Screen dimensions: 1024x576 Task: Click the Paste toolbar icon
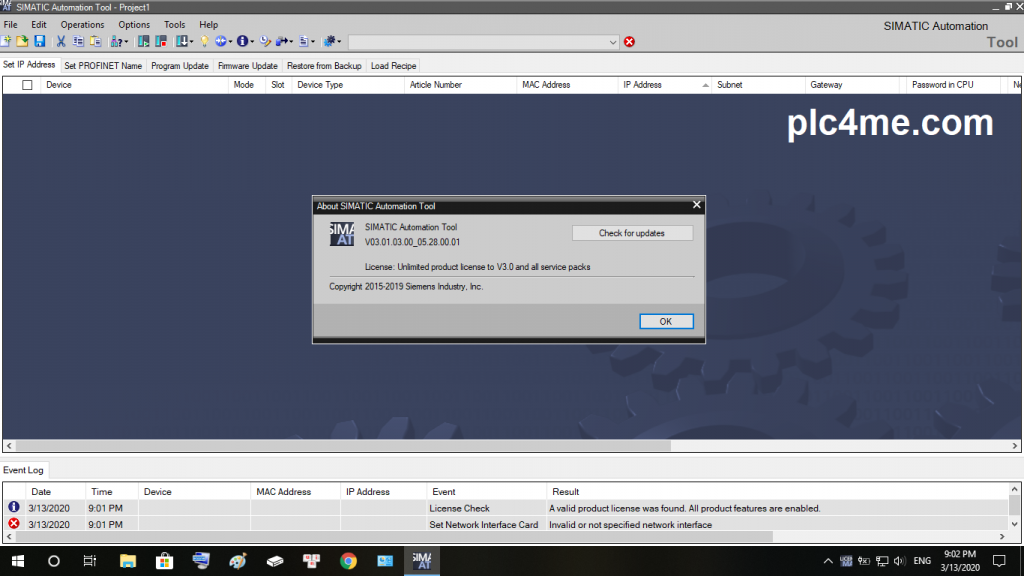(x=96, y=42)
